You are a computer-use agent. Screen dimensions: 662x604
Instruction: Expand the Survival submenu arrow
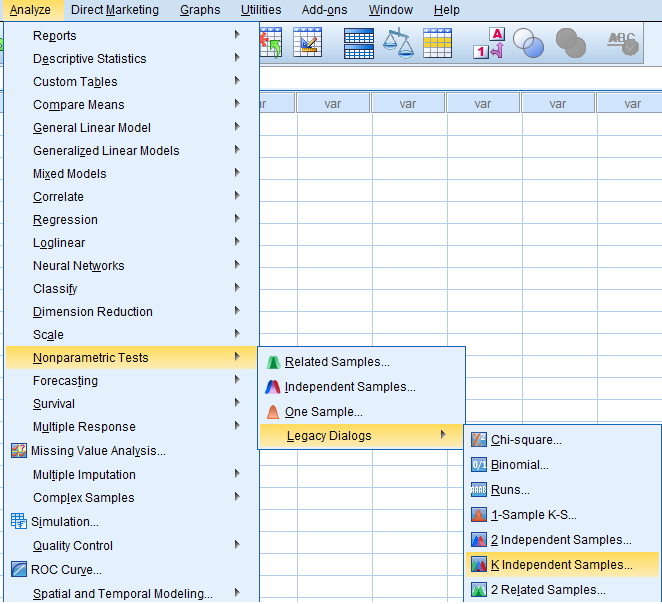(x=237, y=403)
